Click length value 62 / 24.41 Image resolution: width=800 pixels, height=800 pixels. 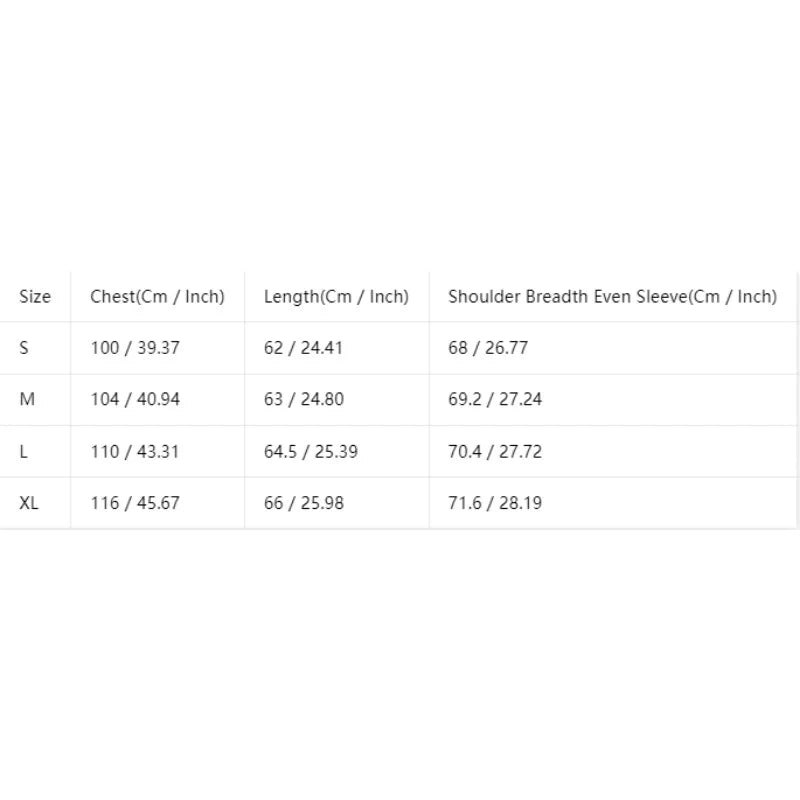(x=303, y=348)
